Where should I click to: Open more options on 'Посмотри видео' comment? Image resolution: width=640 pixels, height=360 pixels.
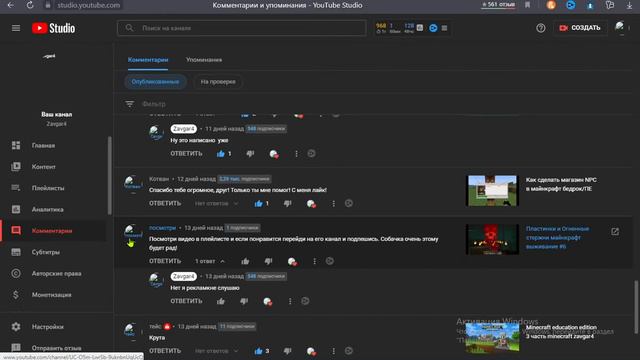[314, 261]
